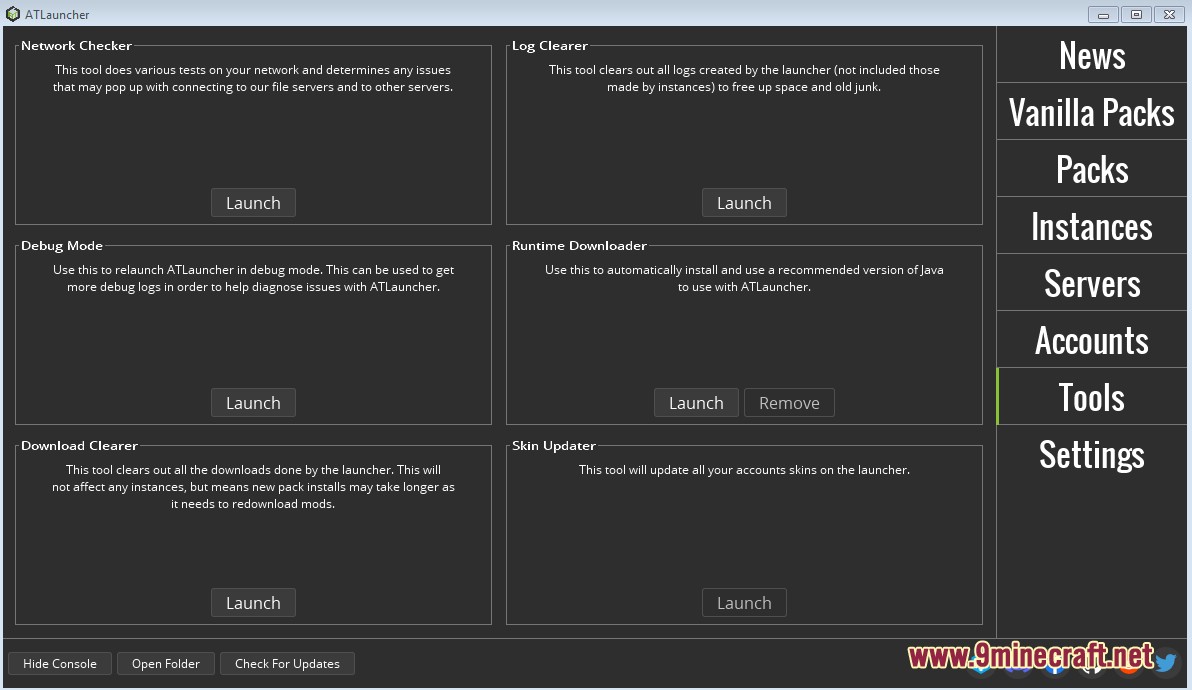Launch the Download Clearer tool
Screen dimensions: 1192x690
click(253, 603)
